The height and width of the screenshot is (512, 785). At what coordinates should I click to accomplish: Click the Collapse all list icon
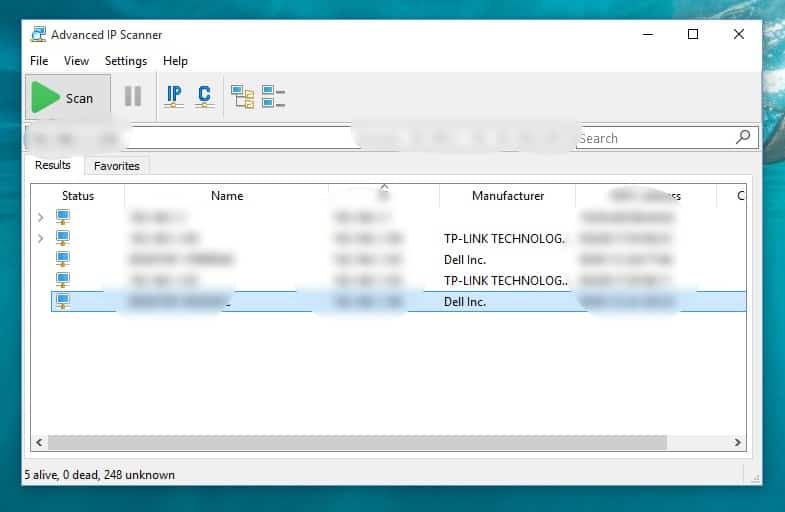point(273,97)
